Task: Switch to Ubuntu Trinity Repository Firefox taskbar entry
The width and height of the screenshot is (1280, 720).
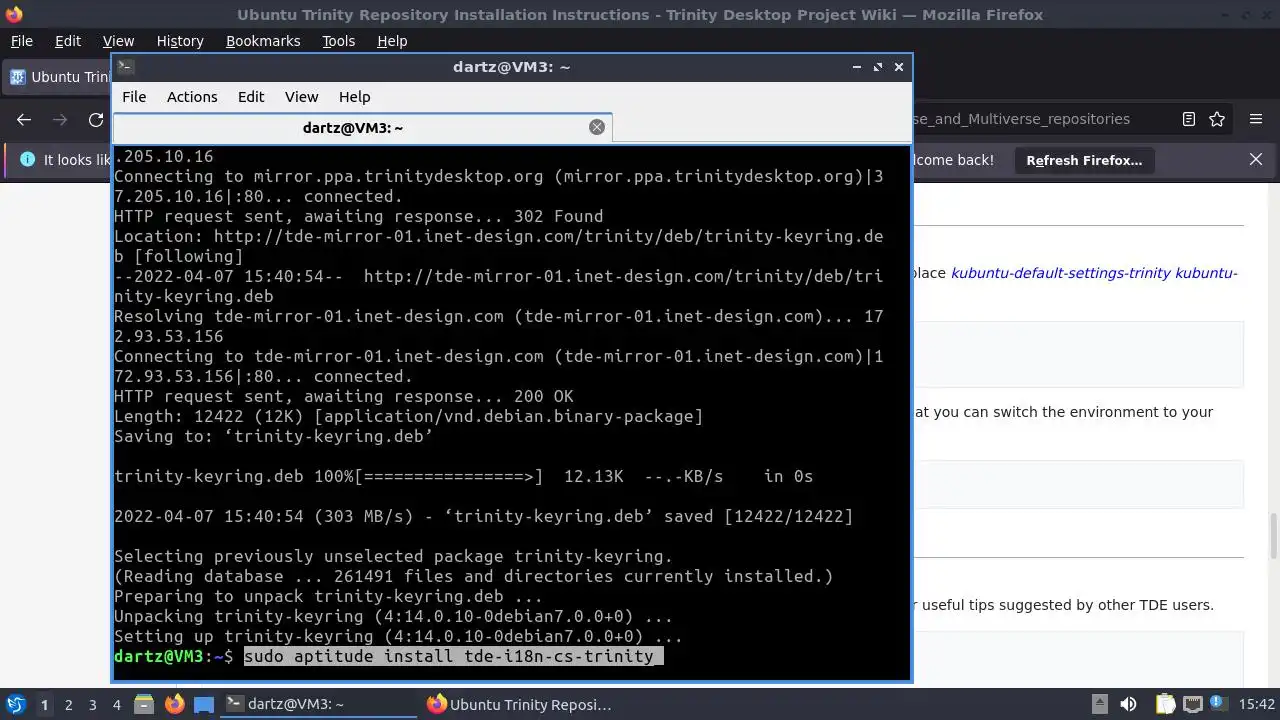Action: [x=520, y=704]
